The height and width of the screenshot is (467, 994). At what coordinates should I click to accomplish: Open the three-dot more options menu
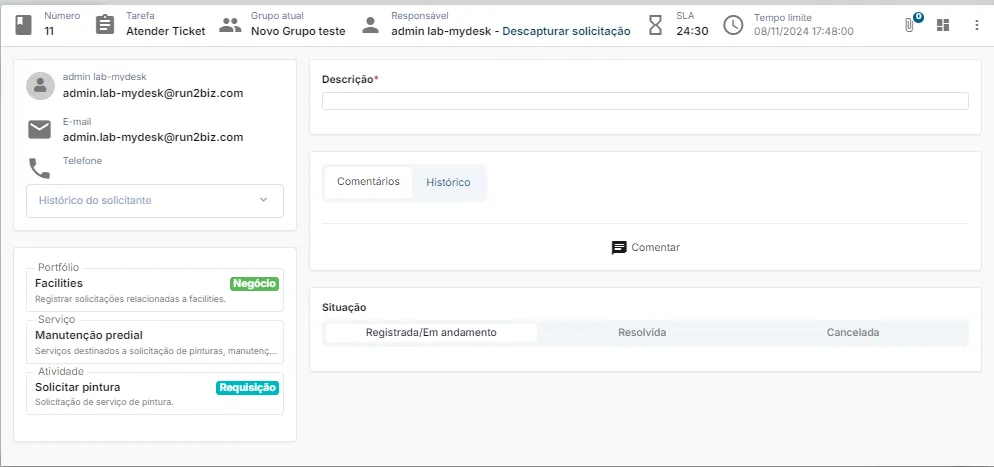pyautogui.click(x=977, y=25)
